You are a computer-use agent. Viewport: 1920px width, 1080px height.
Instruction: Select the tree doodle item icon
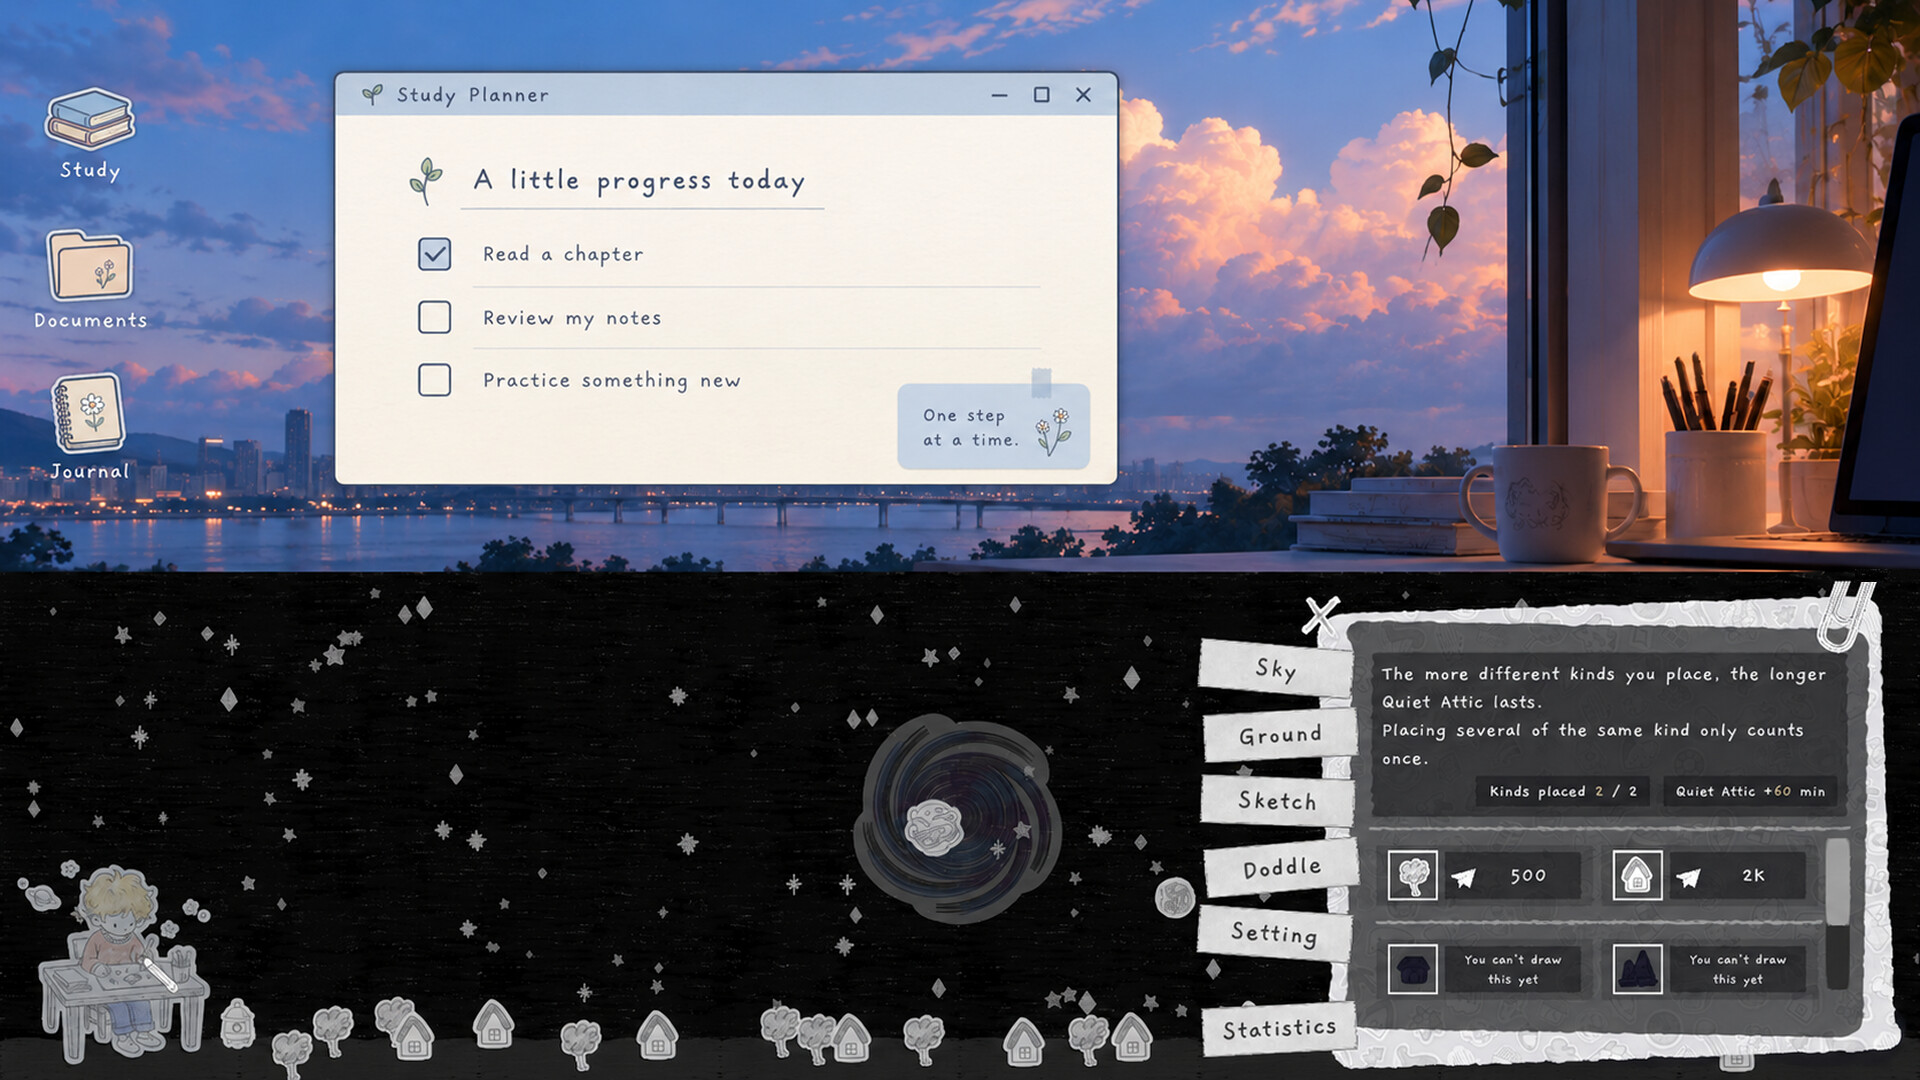(1412, 876)
